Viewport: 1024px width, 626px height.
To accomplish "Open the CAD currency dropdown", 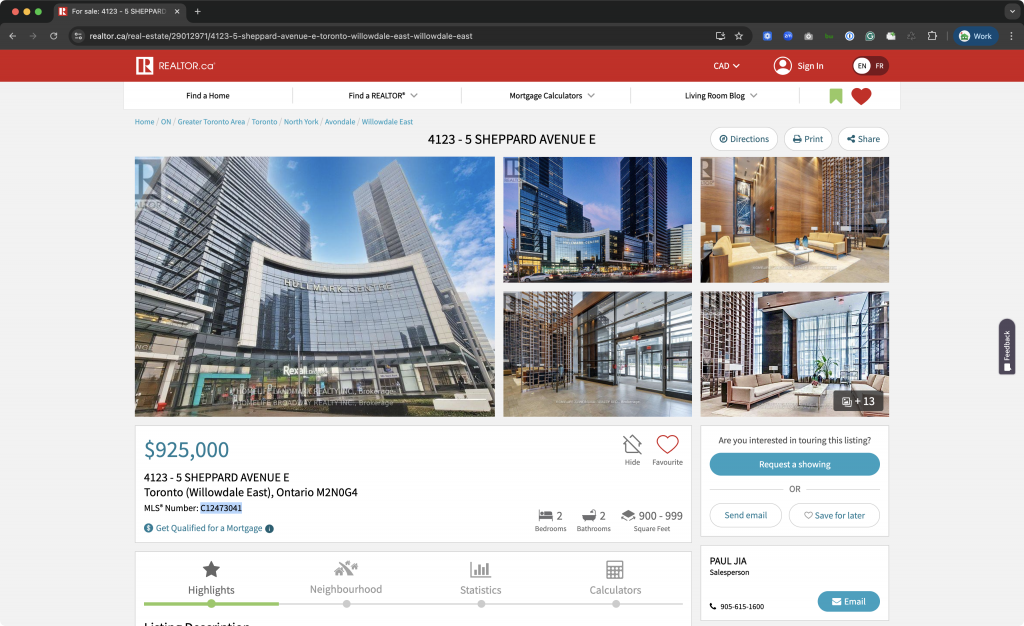I will coord(726,66).
